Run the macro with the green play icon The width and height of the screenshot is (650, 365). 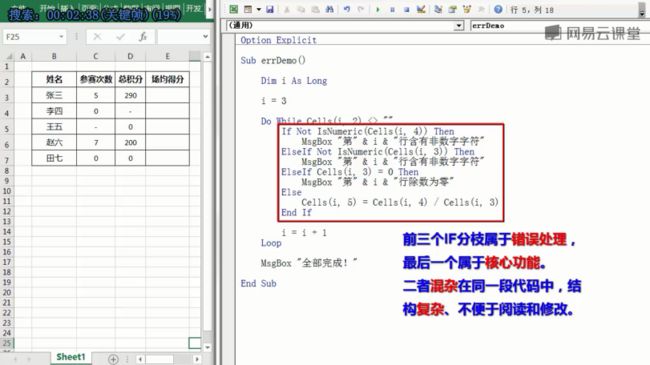point(378,9)
